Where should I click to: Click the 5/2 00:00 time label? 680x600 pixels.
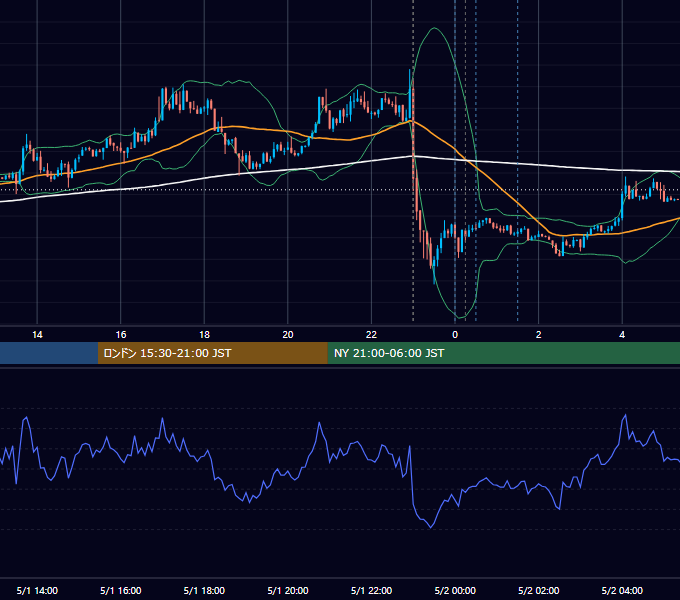pos(455,590)
